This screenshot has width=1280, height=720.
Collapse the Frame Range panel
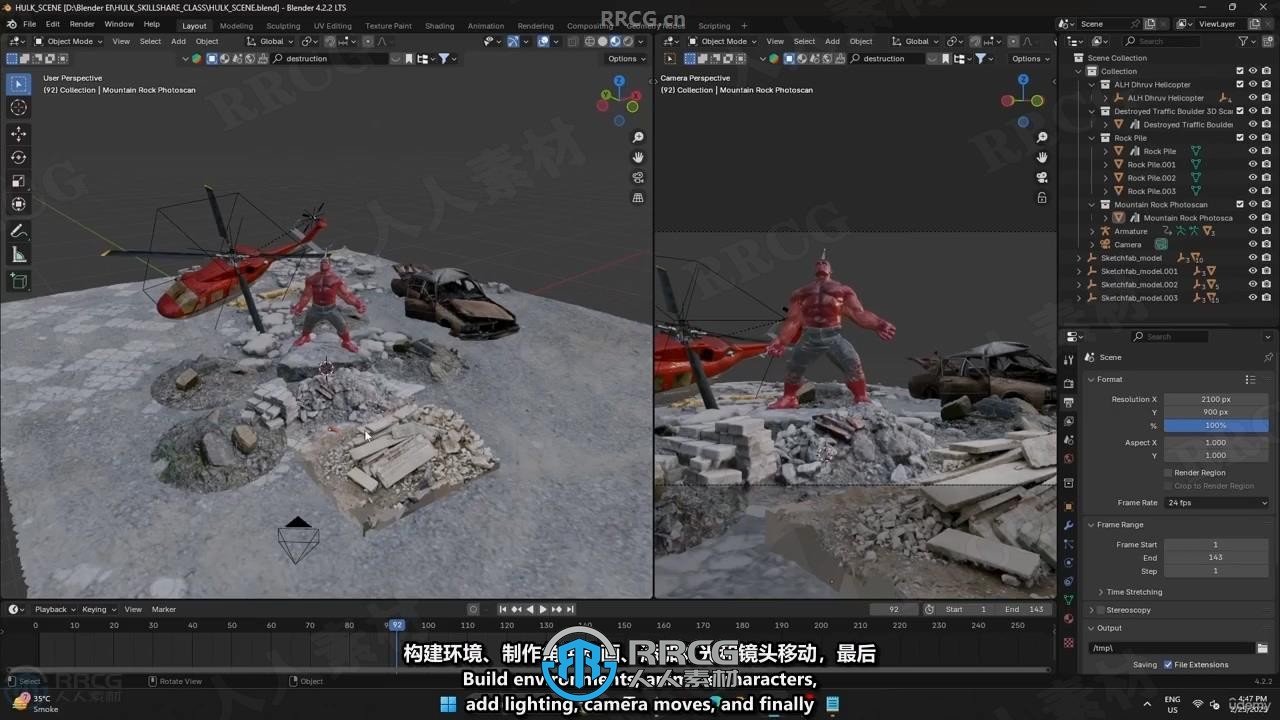point(1116,525)
